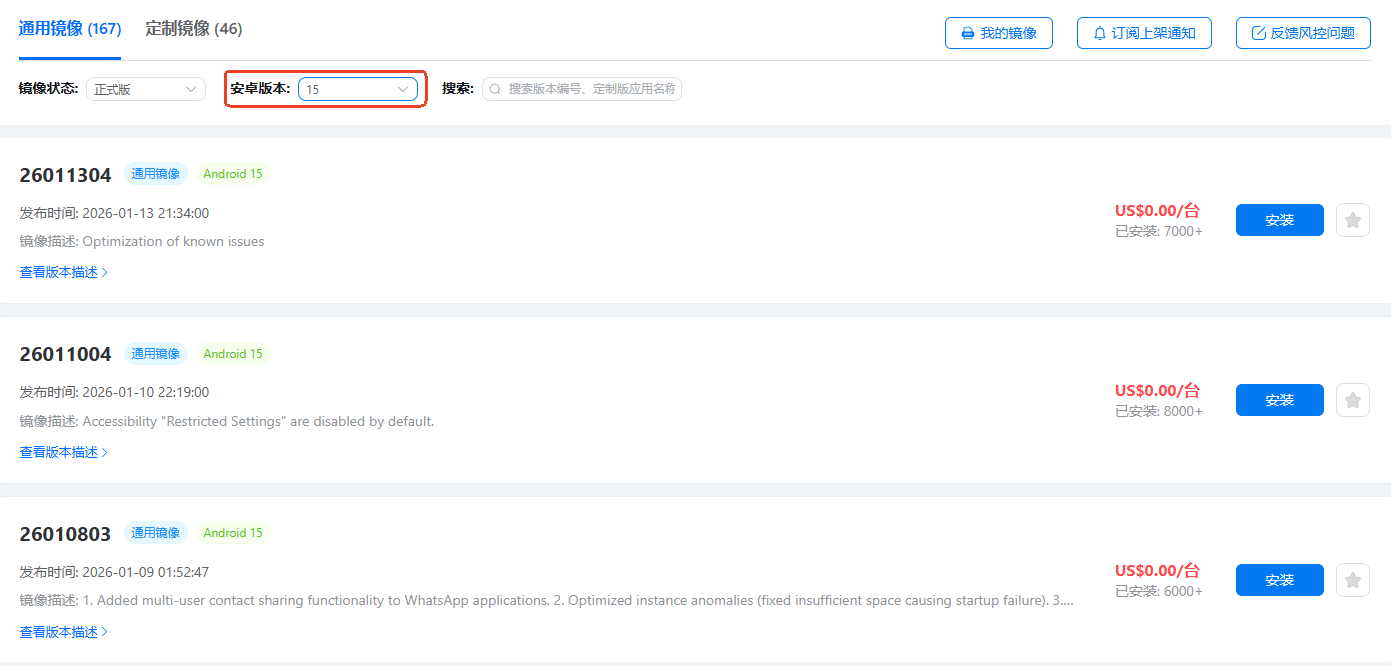Click the 通用镜像 tag beside 26011304

[x=156, y=174]
